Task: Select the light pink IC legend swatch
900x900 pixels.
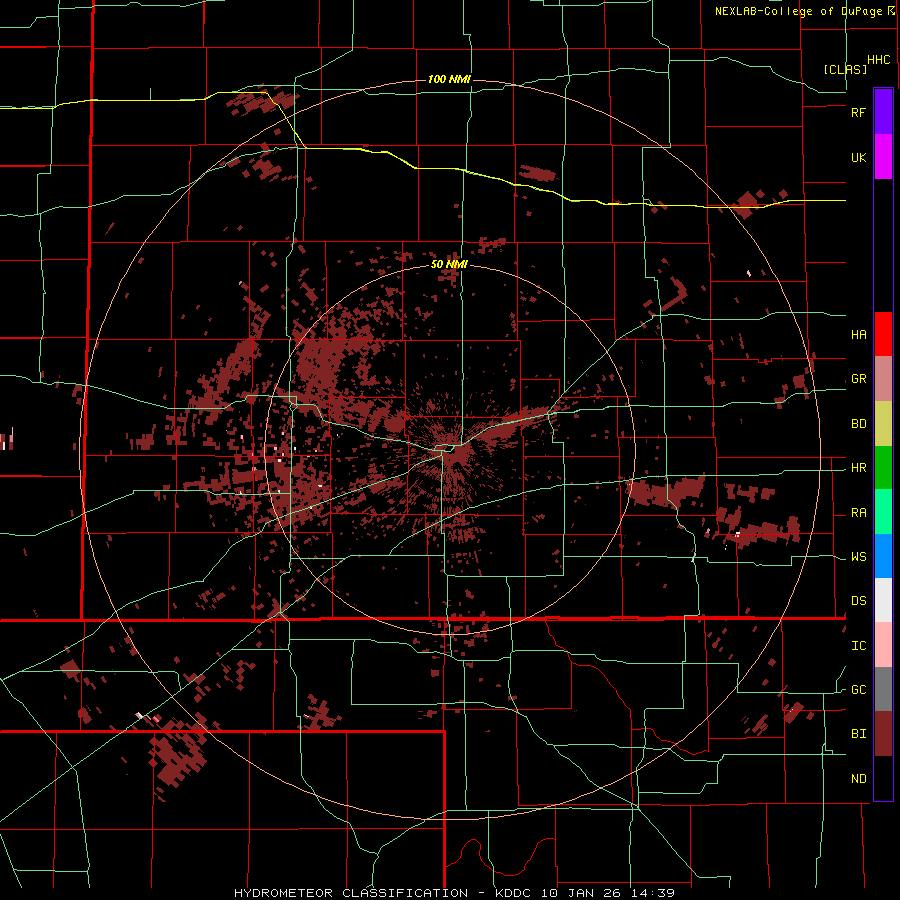Action: 883,645
